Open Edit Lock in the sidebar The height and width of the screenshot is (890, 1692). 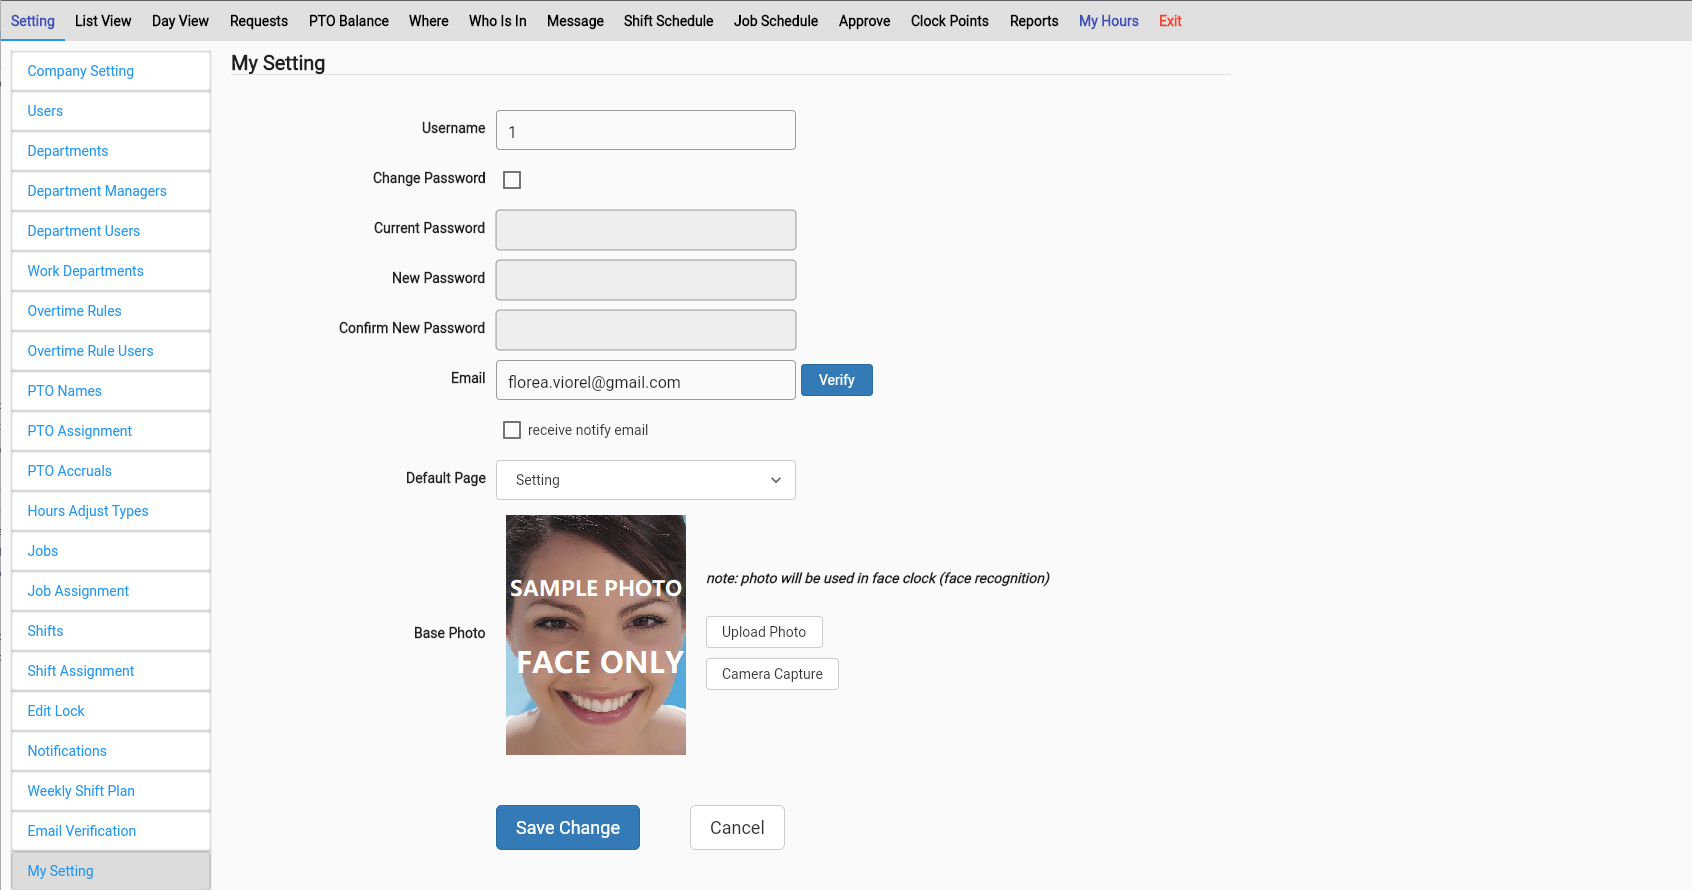111,711
